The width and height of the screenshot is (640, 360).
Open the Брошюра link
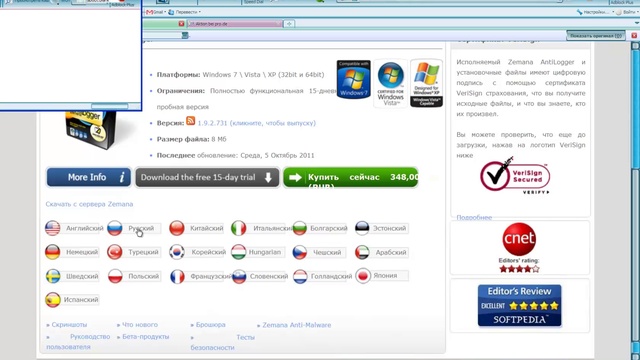point(211,325)
